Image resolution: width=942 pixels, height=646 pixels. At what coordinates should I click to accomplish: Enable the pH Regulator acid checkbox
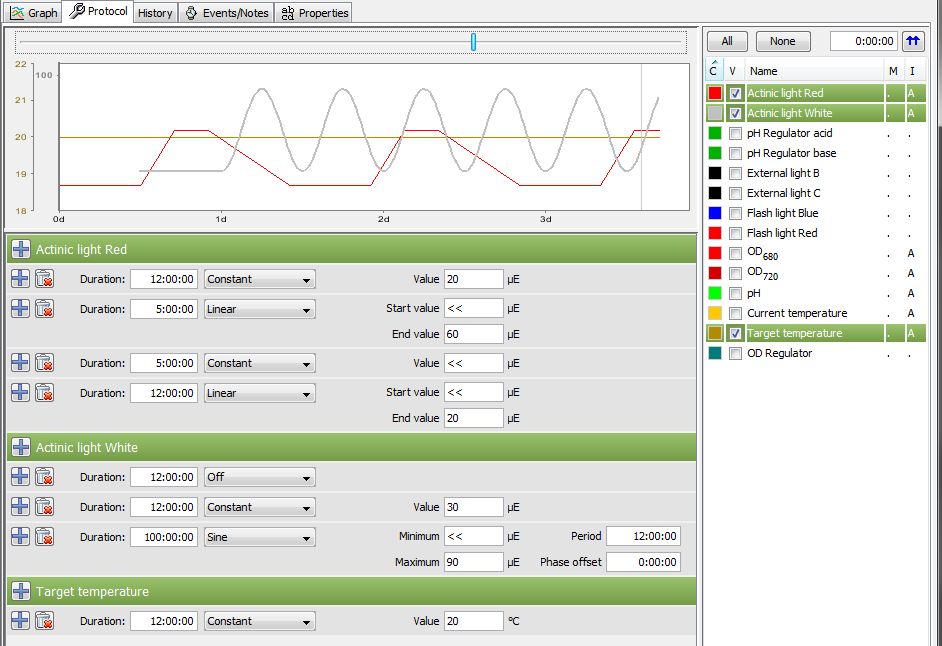[x=735, y=133]
